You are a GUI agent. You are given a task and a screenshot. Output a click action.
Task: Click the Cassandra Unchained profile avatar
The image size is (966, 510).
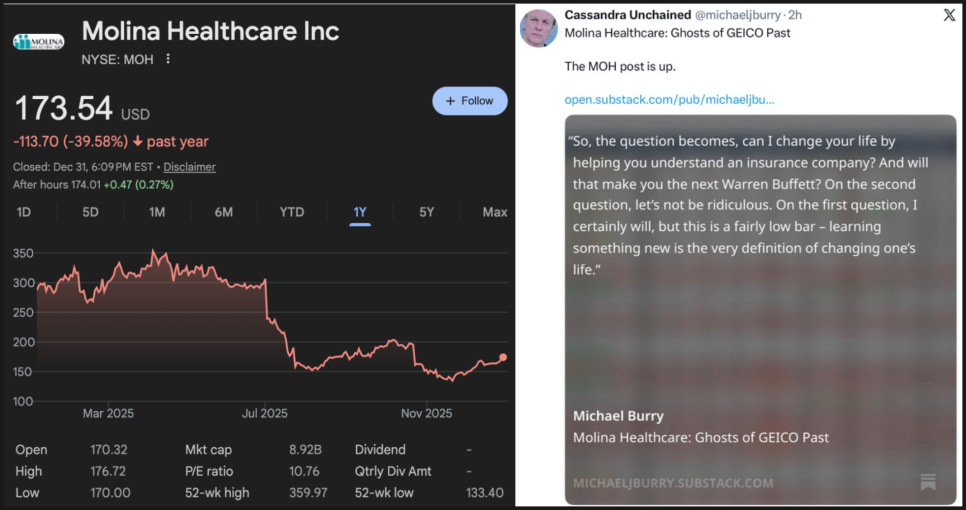coord(539,29)
